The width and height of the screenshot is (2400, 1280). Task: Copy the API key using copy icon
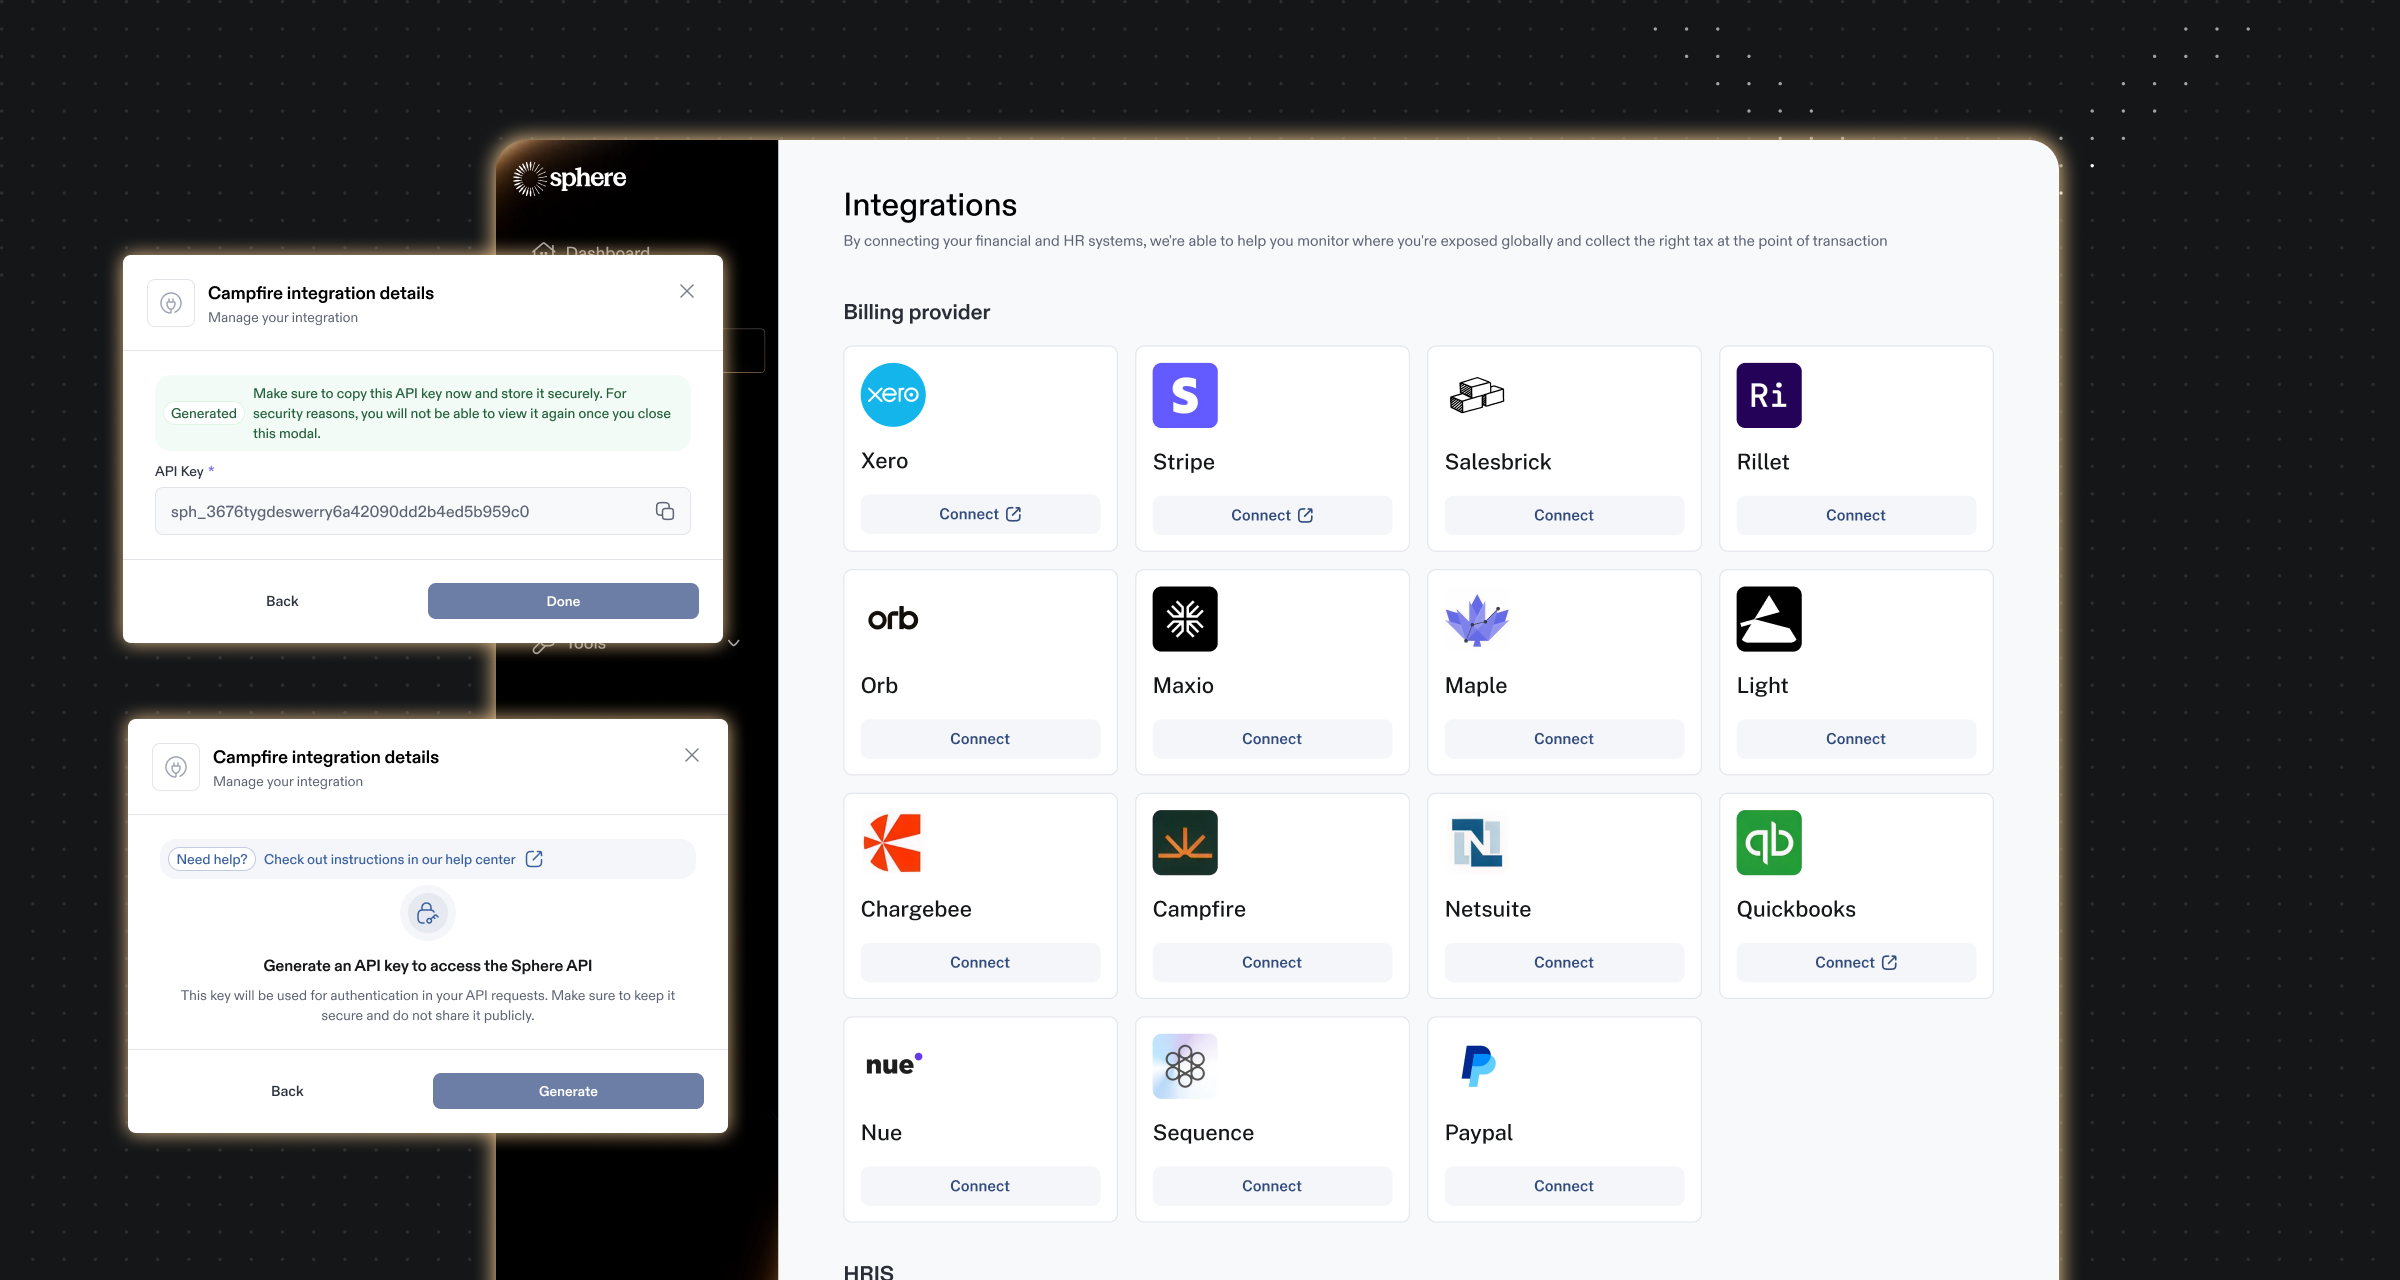click(x=665, y=511)
